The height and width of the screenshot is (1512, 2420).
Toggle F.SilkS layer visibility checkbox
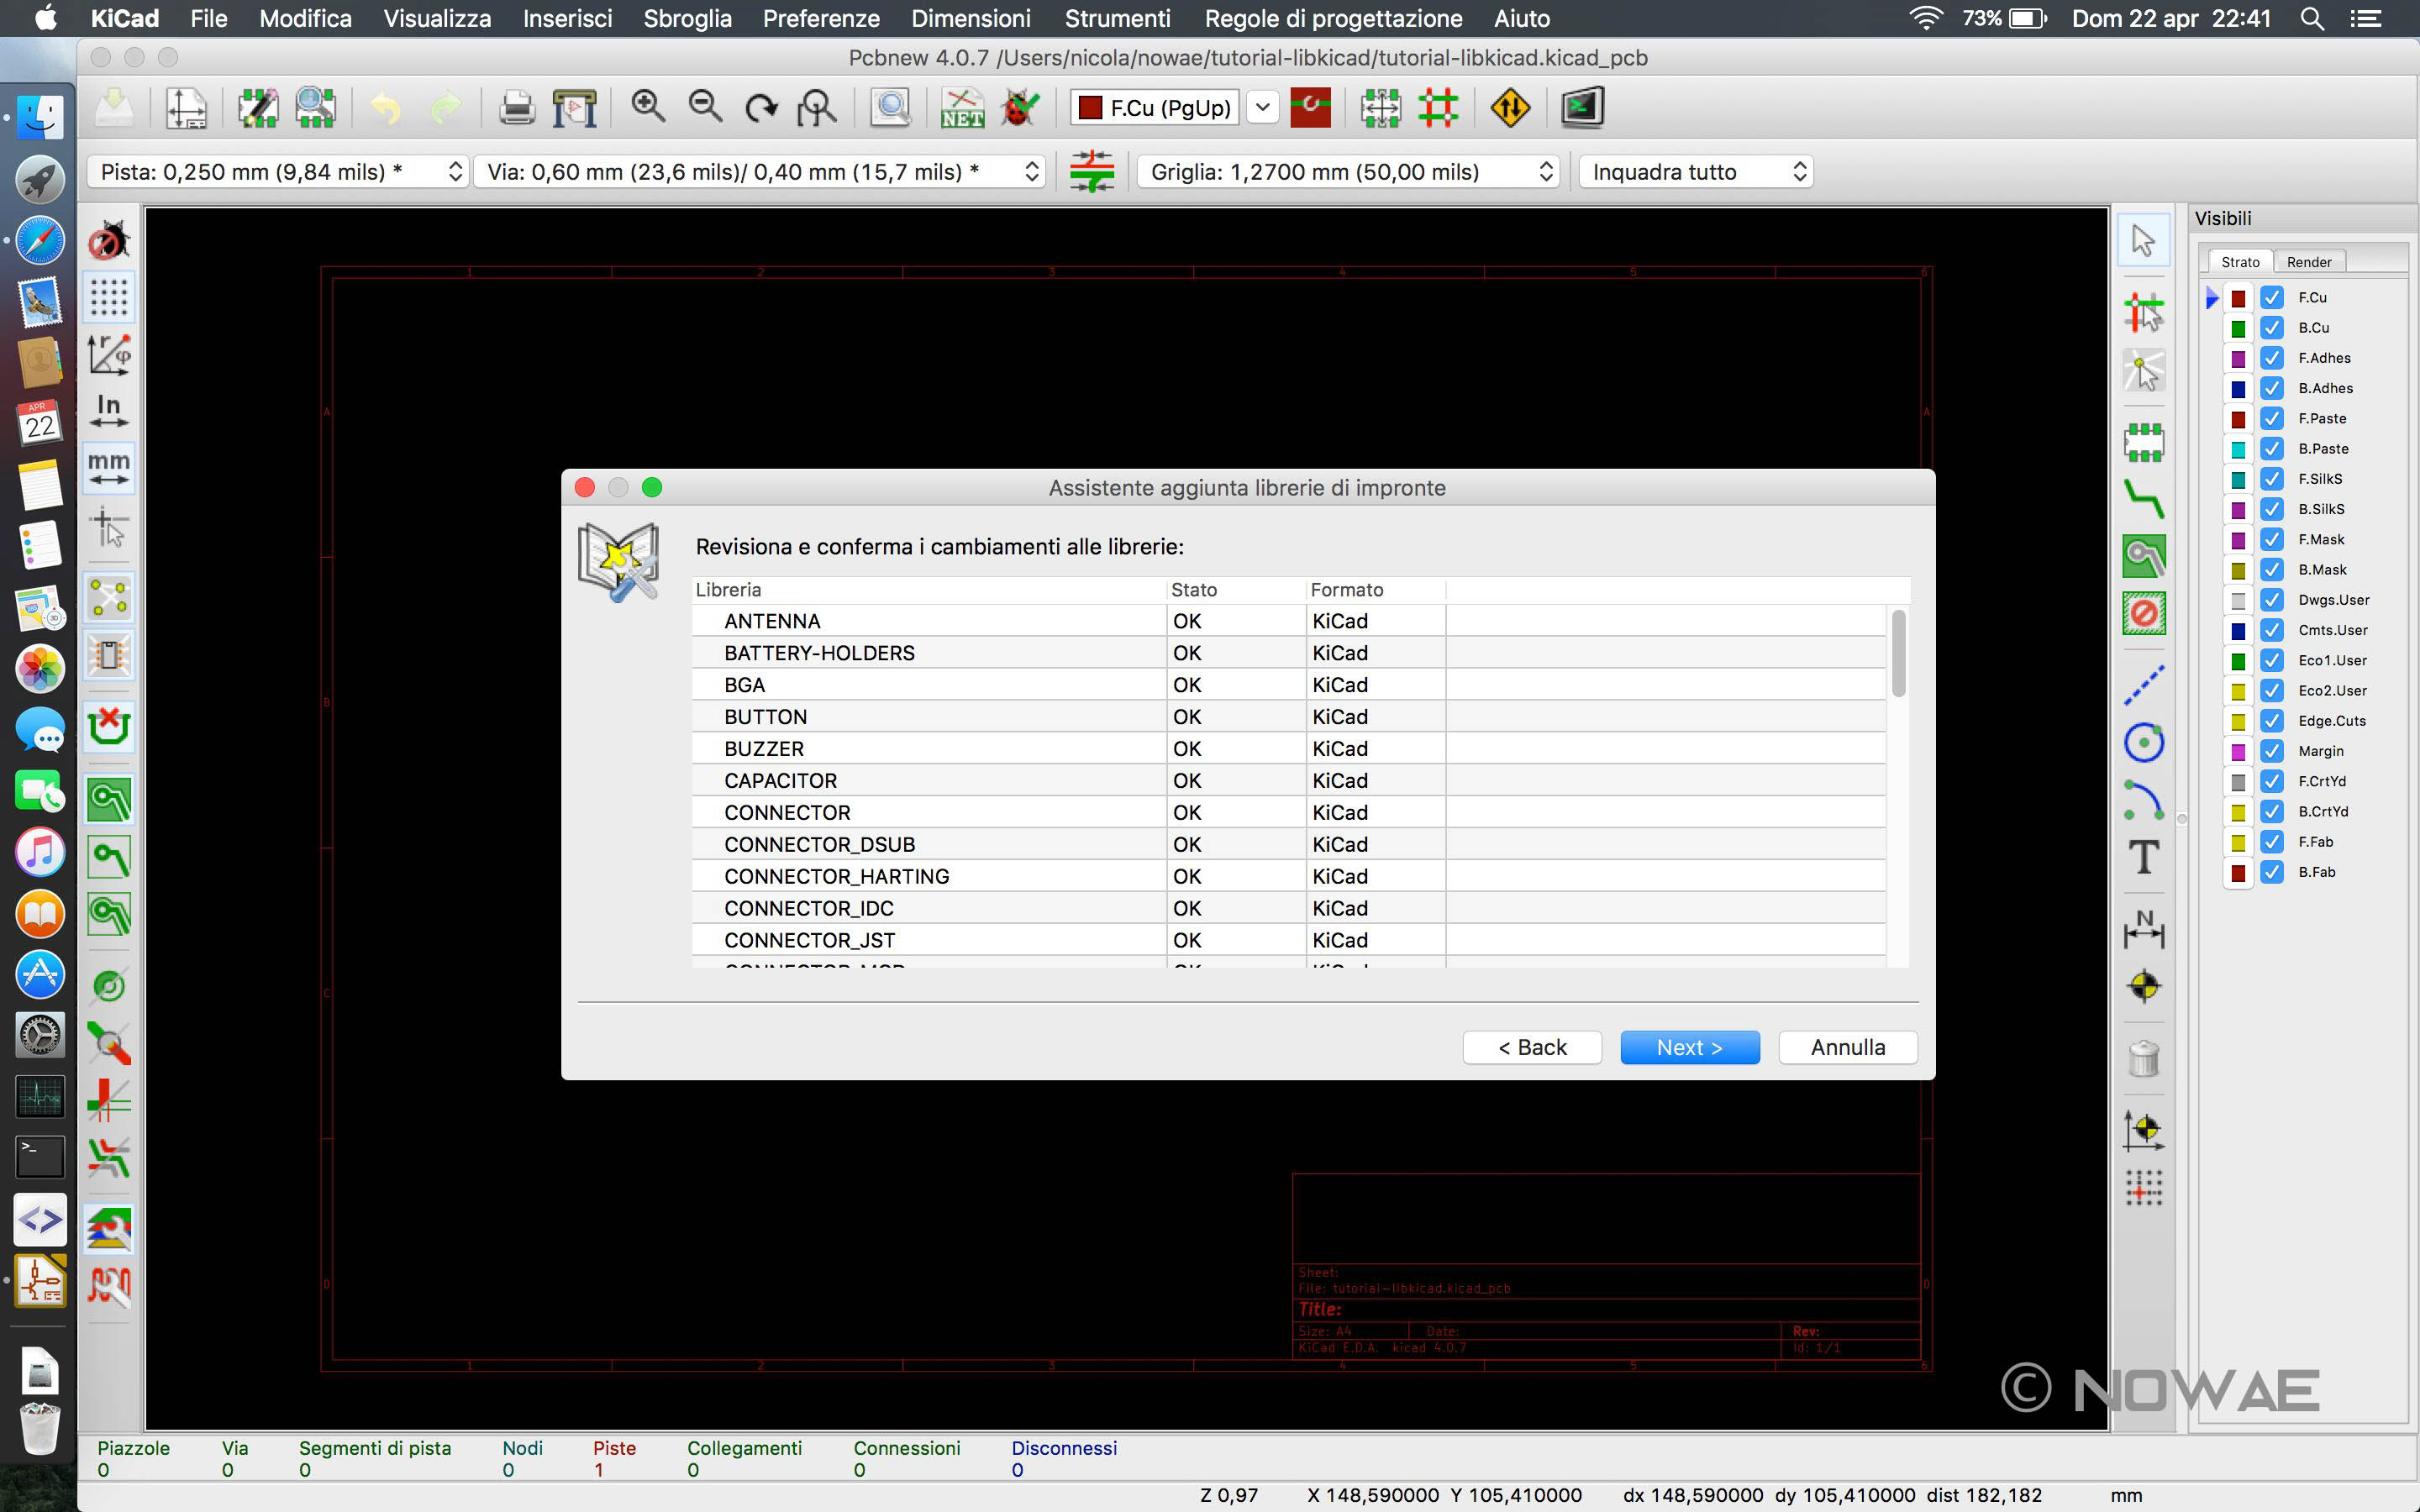click(2271, 479)
